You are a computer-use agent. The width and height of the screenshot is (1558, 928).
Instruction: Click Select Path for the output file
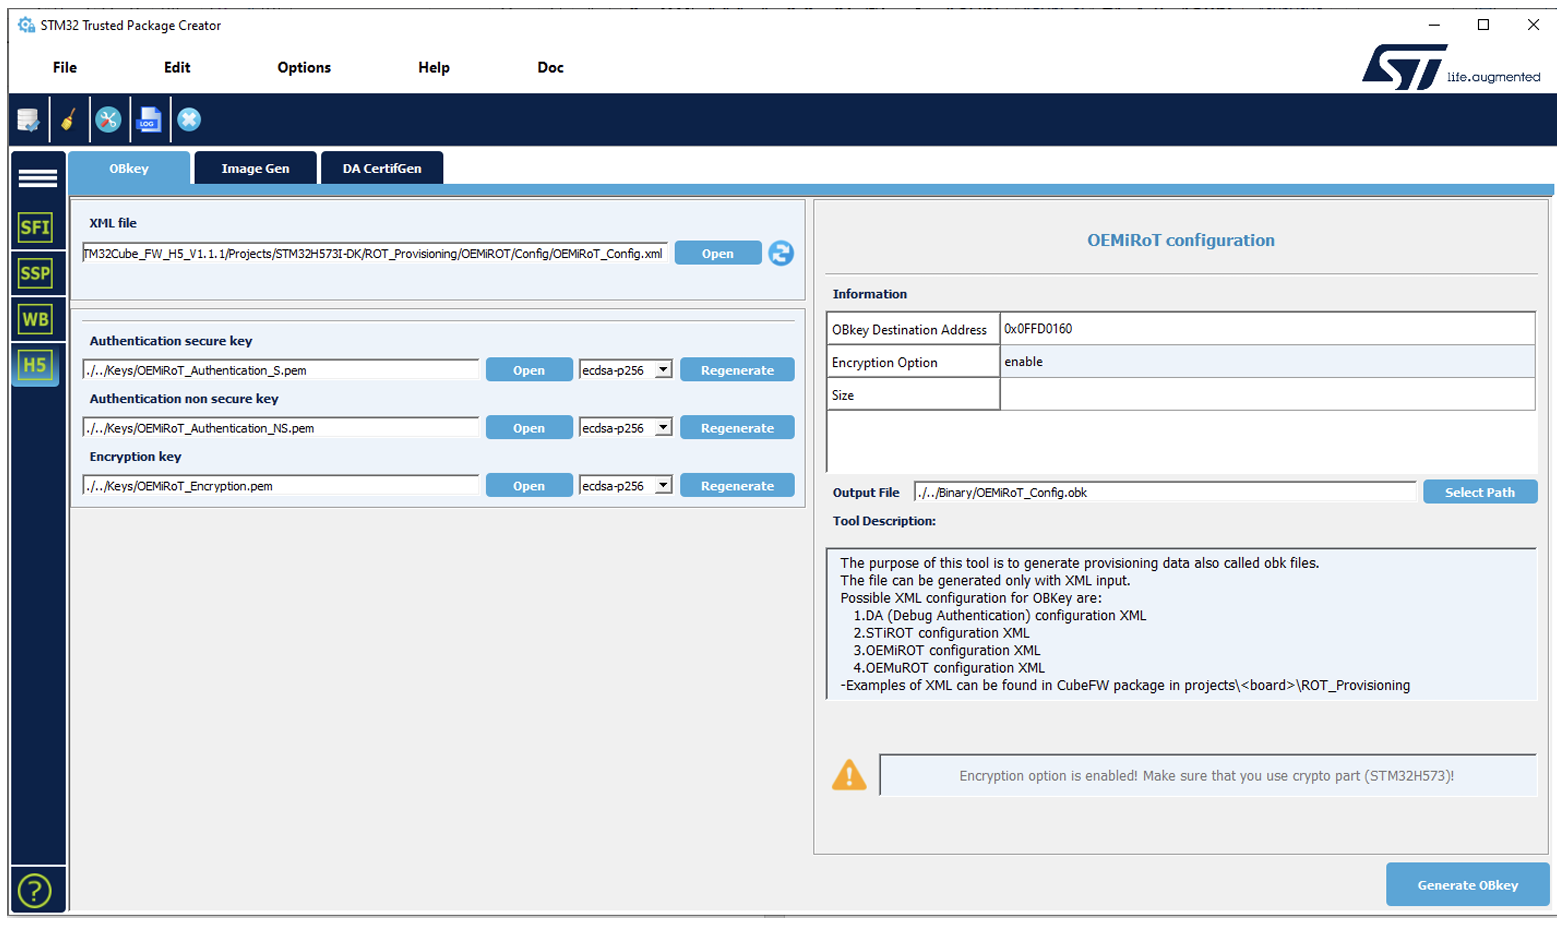point(1480,492)
